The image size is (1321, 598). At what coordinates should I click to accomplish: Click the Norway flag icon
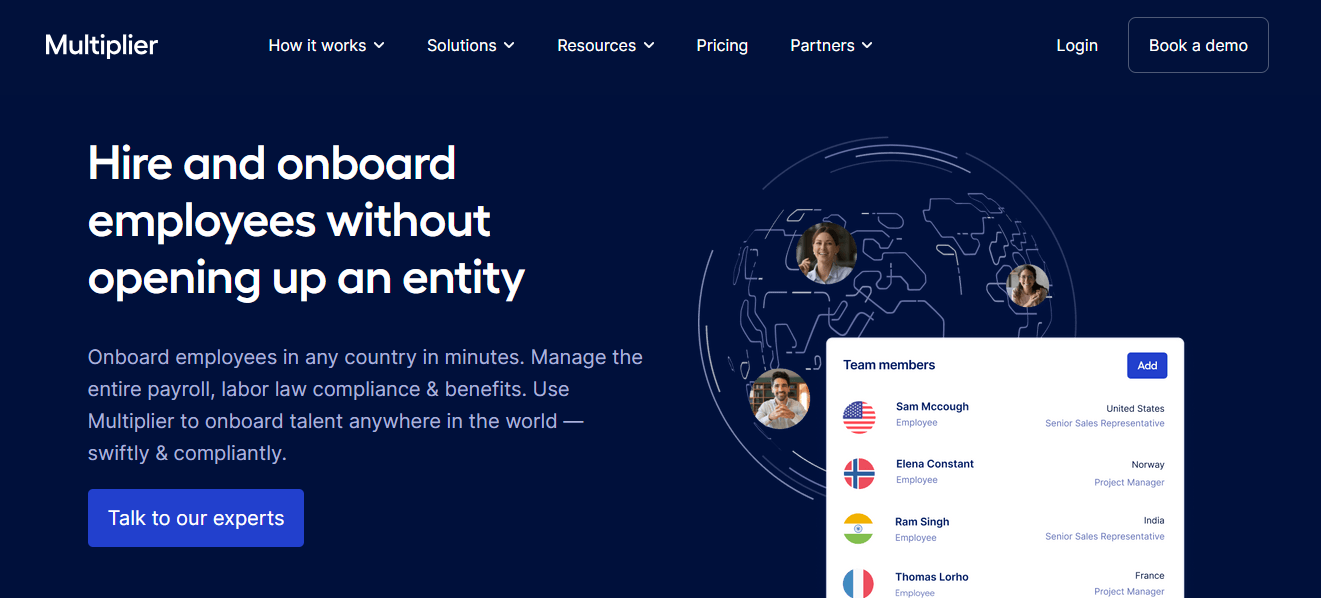859,473
